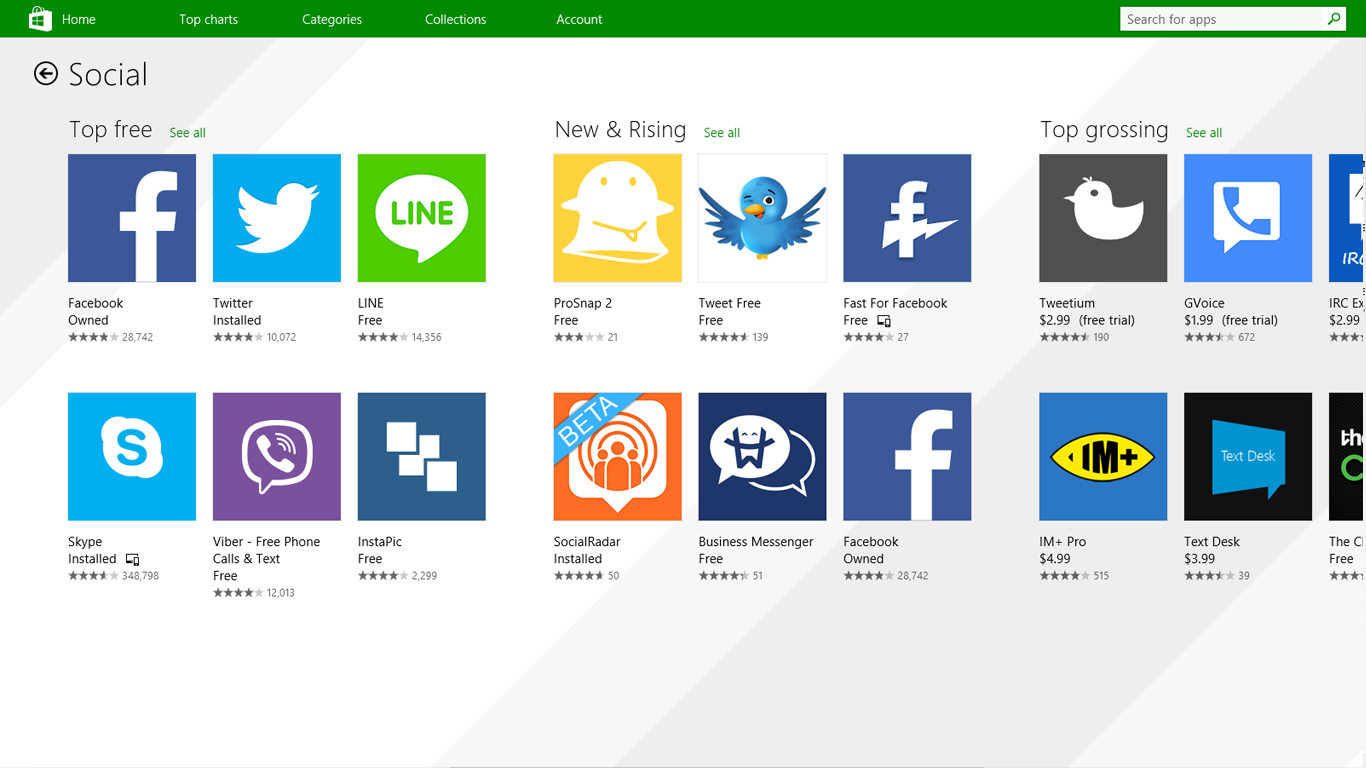The height and width of the screenshot is (768, 1366).
Task: Click the LINE rating count 14,356
Action: (x=426, y=337)
